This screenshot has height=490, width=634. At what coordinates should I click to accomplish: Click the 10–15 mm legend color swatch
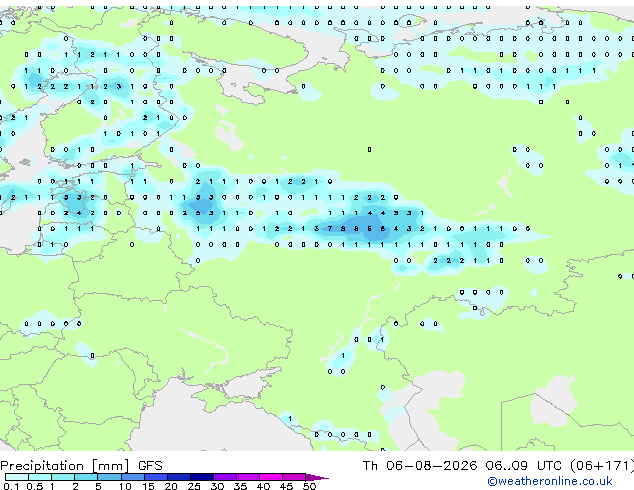(x=133, y=477)
